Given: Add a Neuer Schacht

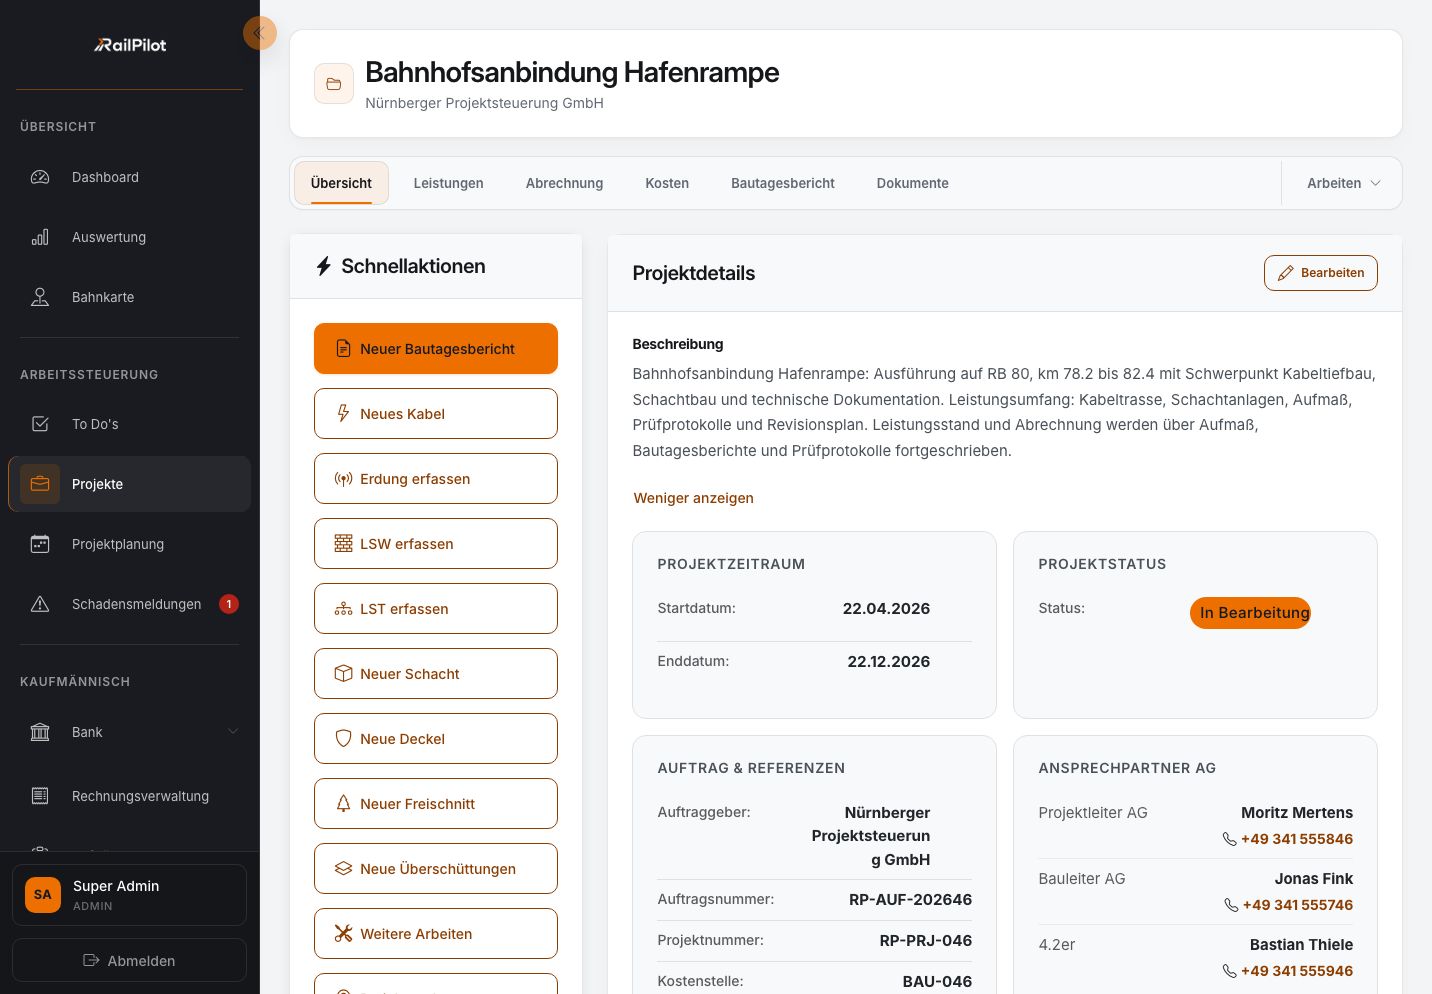Looking at the screenshot, I should tap(436, 674).
